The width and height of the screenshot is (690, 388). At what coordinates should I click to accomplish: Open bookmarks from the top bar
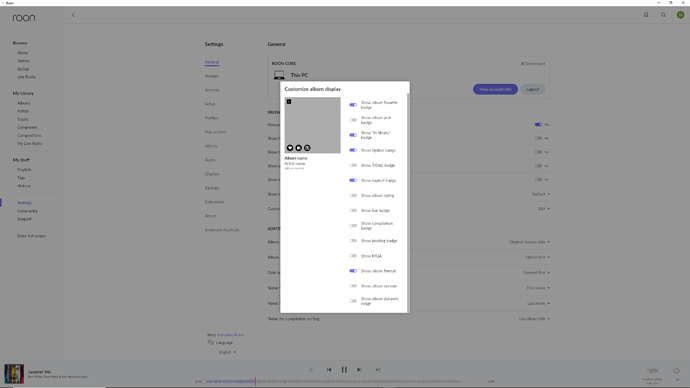(x=646, y=15)
